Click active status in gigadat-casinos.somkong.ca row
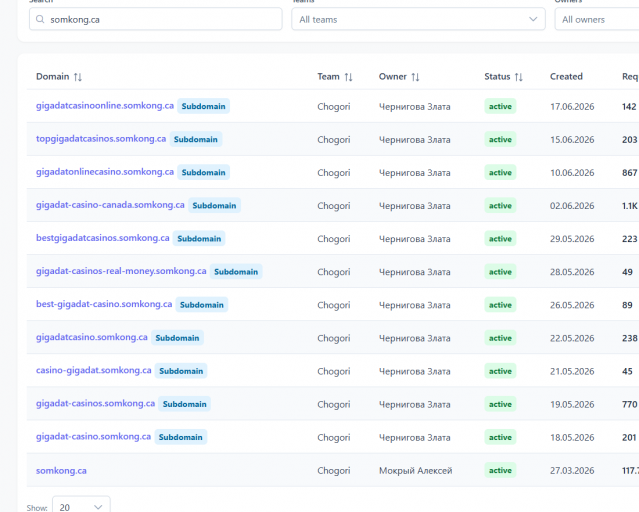Viewport: 639px width, 512px height. 500,404
